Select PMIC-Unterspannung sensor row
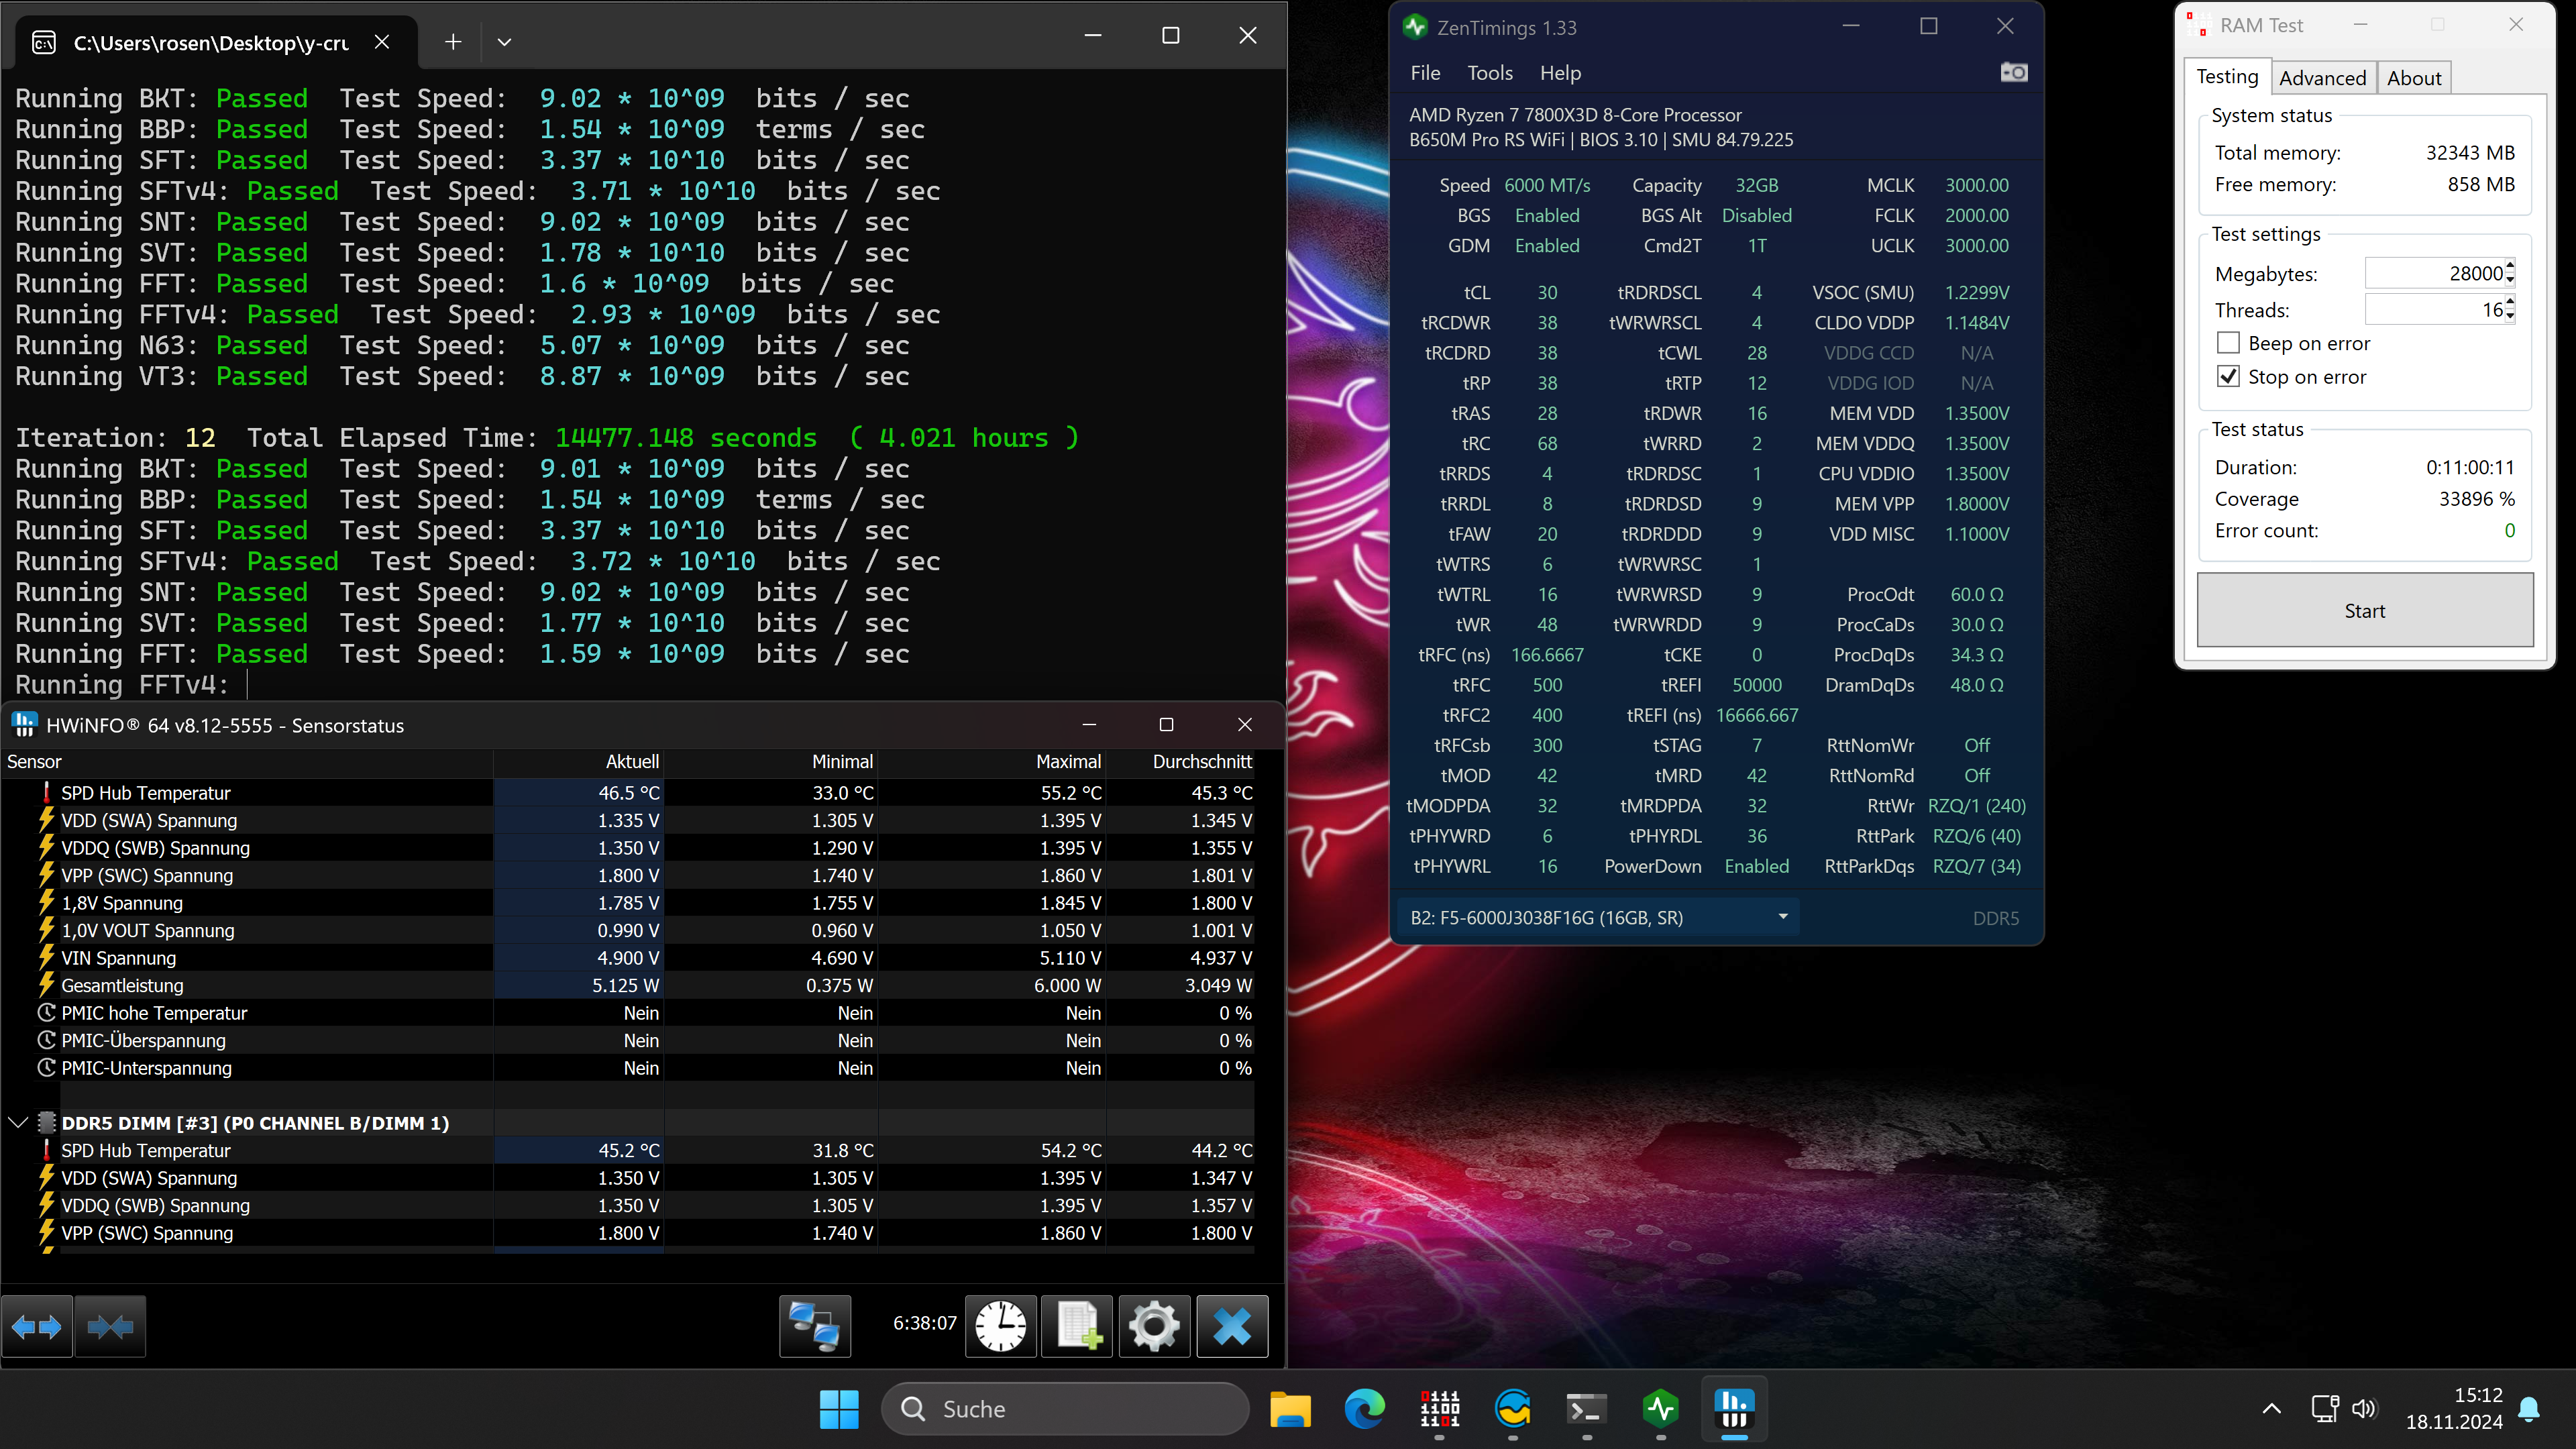The width and height of the screenshot is (2576, 1449). 628,1068
